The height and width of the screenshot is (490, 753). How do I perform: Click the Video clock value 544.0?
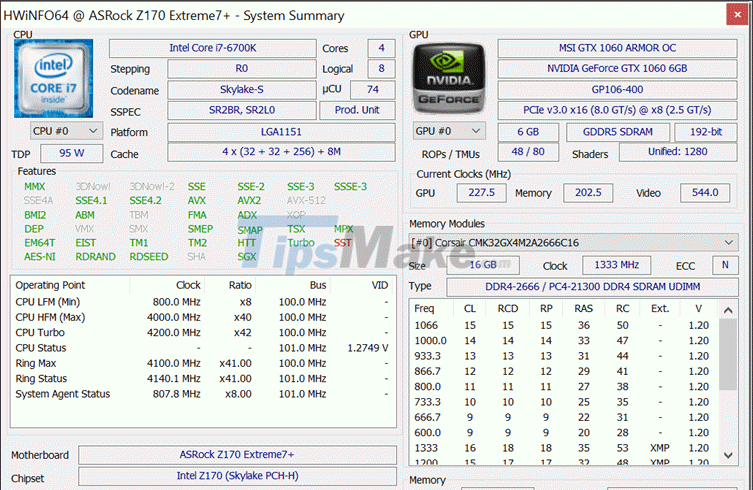[705, 193]
